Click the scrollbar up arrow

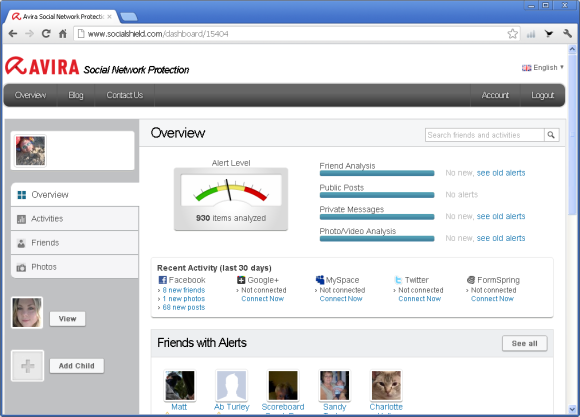click(572, 49)
